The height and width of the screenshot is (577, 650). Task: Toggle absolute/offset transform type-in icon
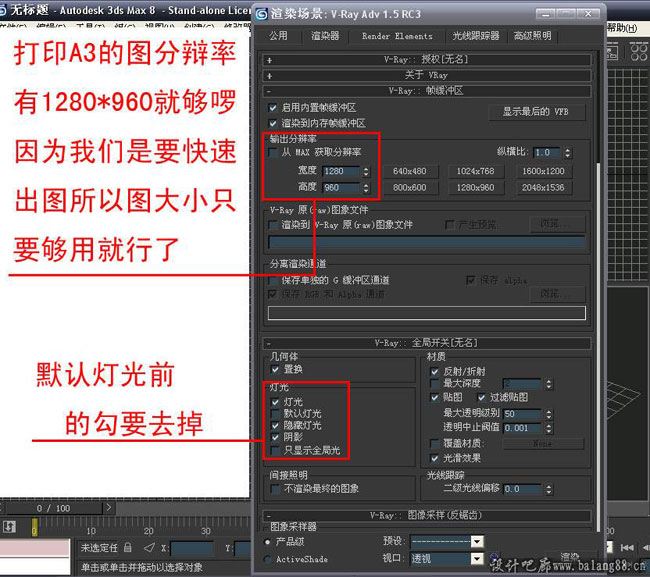click(x=149, y=548)
